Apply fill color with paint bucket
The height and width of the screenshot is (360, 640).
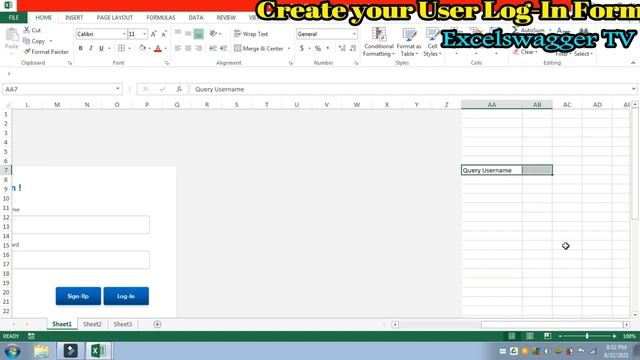click(142, 48)
